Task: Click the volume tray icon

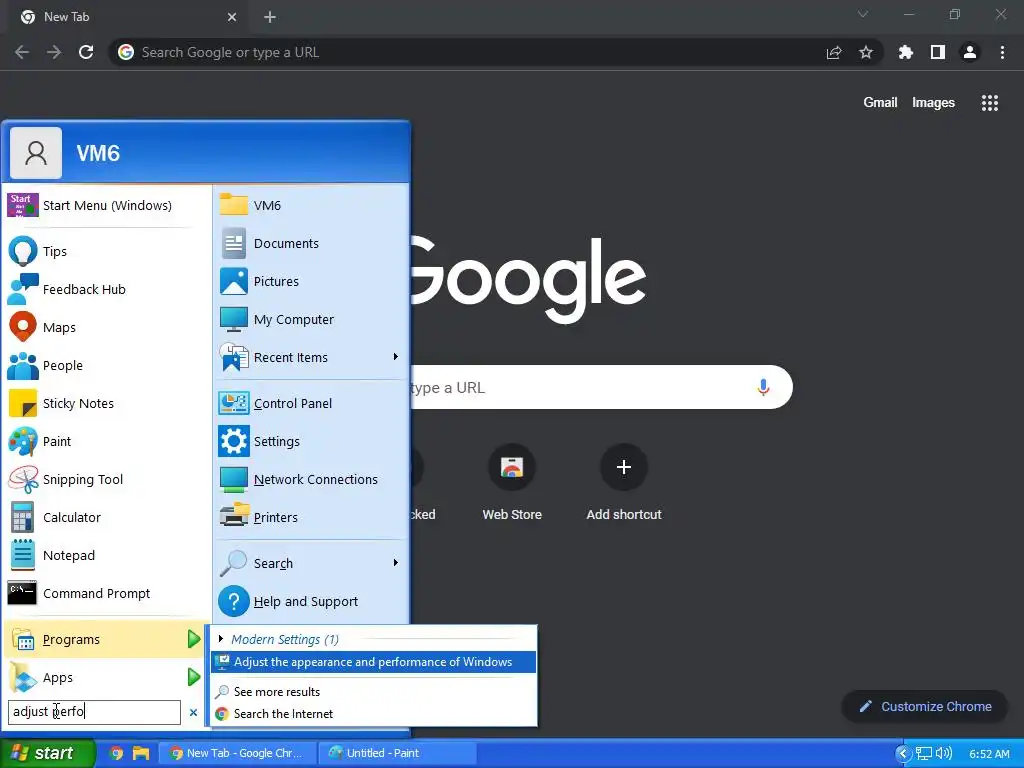Action: pyautogui.click(x=944, y=754)
